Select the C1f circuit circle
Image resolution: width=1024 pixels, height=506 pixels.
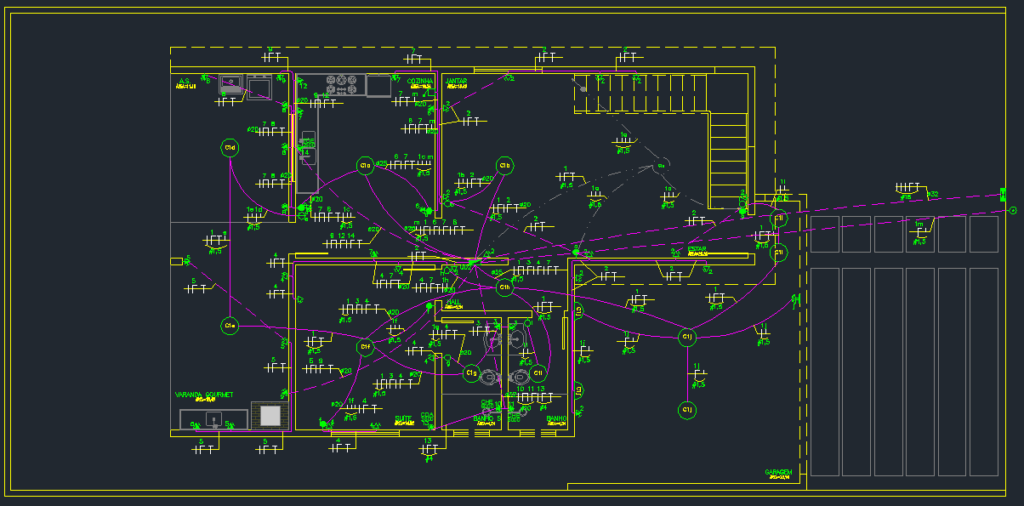pos(364,347)
